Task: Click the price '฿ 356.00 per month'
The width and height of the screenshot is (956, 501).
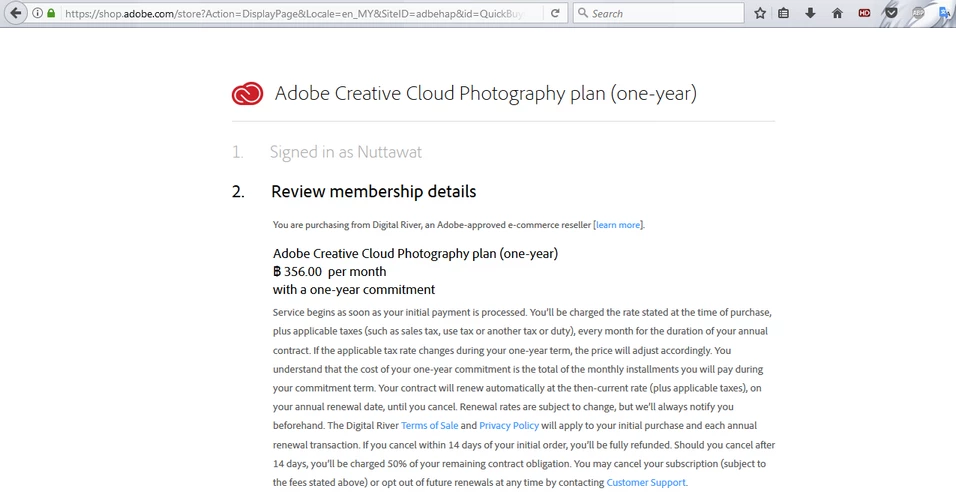Action: [x=329, y=271]
